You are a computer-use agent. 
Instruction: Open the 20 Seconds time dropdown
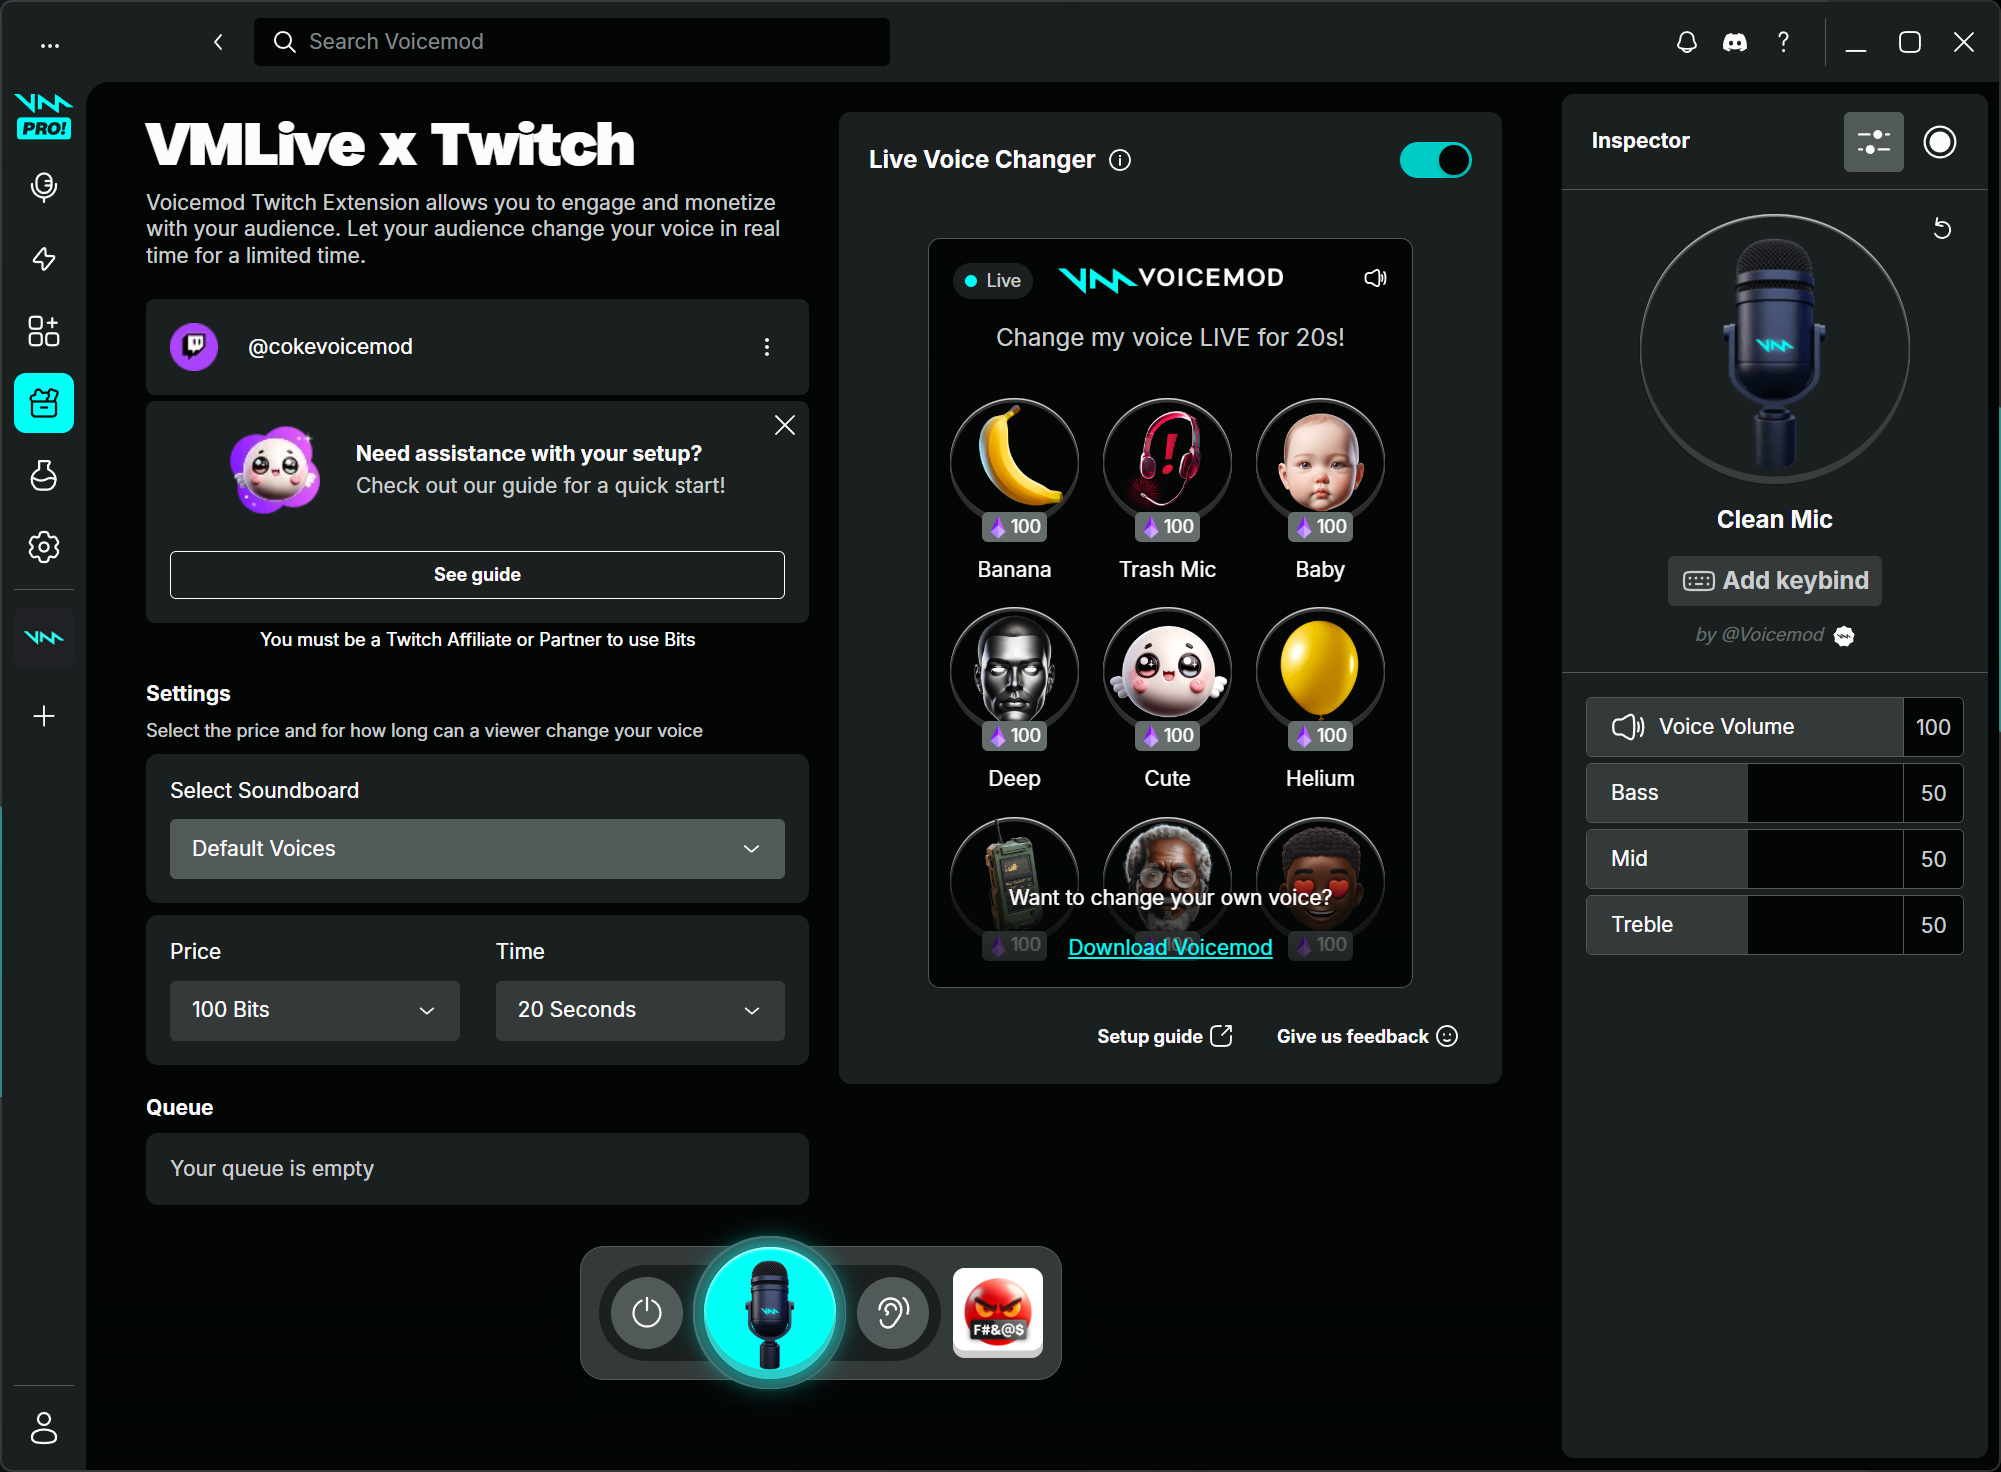click(x=640, y=1010)
